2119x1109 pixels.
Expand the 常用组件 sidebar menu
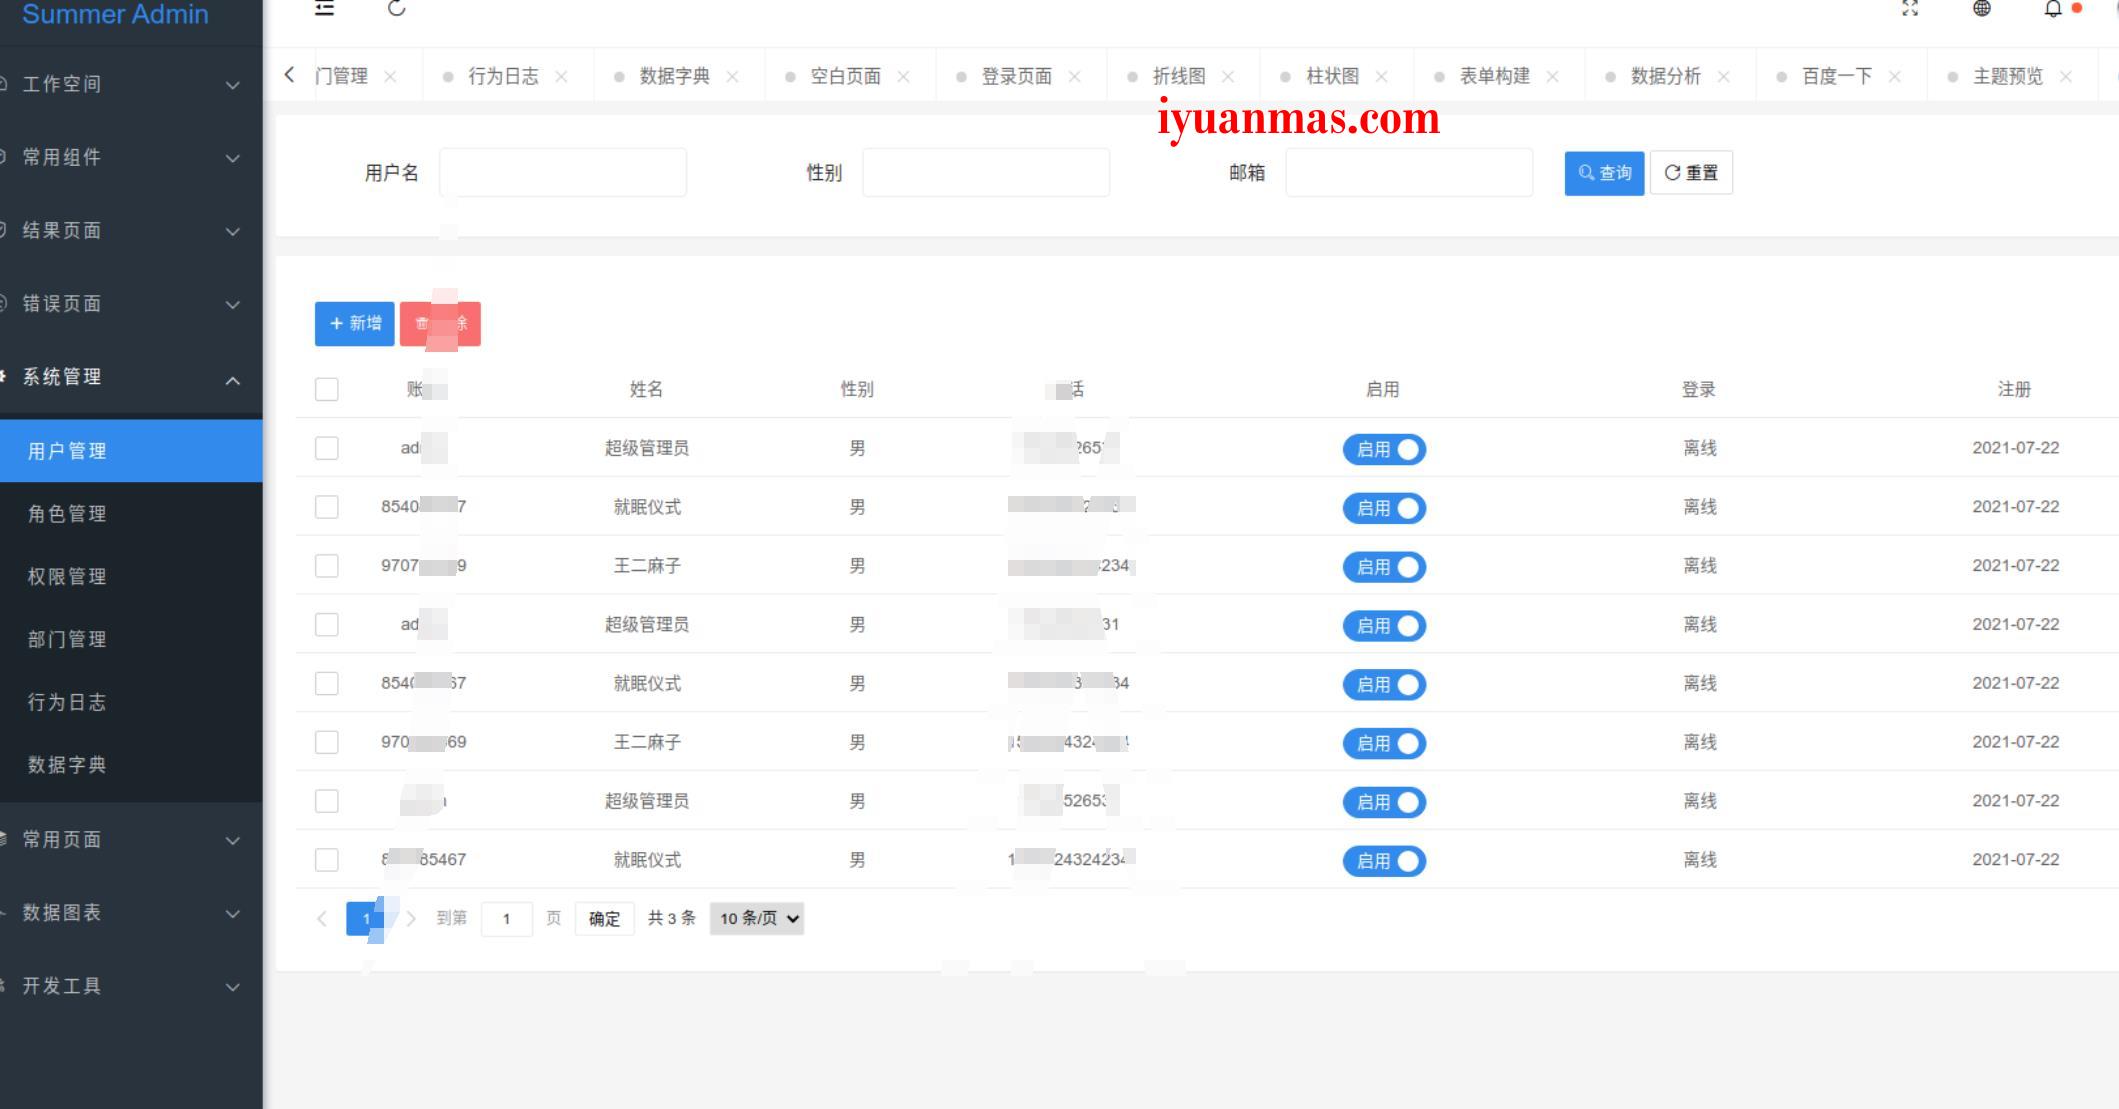[x=131, y=157]
